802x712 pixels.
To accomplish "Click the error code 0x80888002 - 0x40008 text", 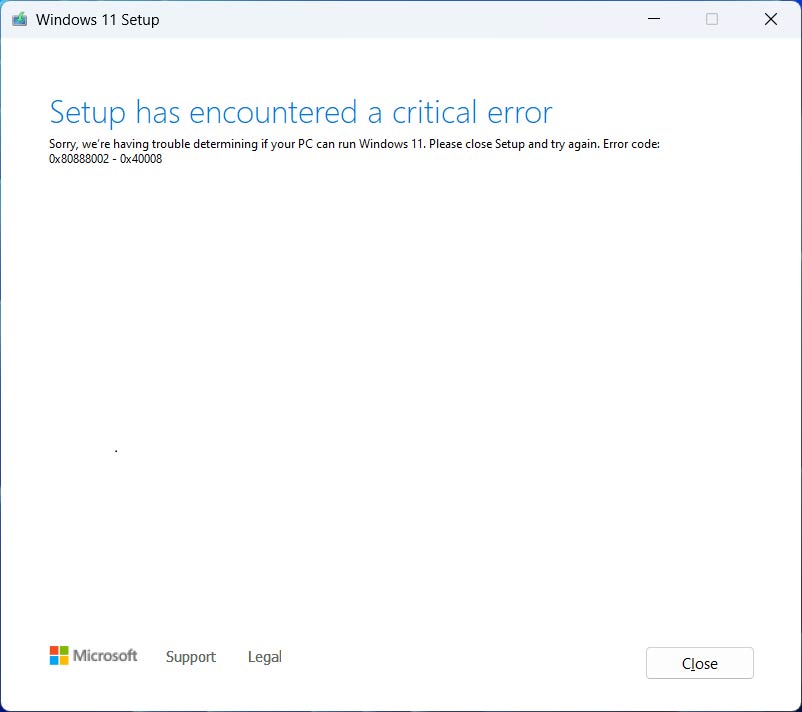I will 105,159.
